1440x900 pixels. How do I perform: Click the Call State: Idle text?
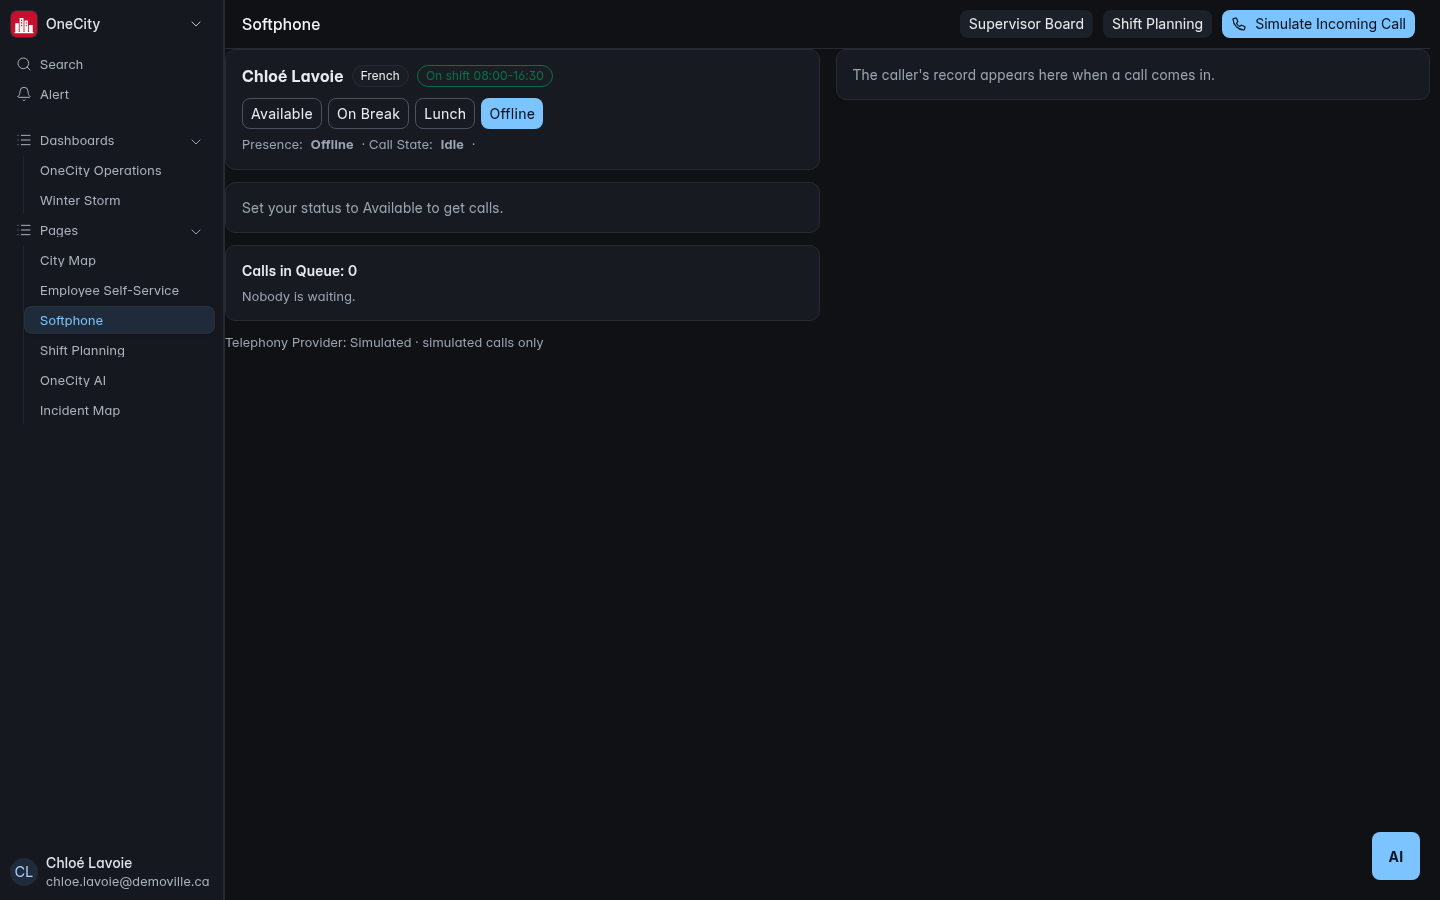[x=416, y=145]
